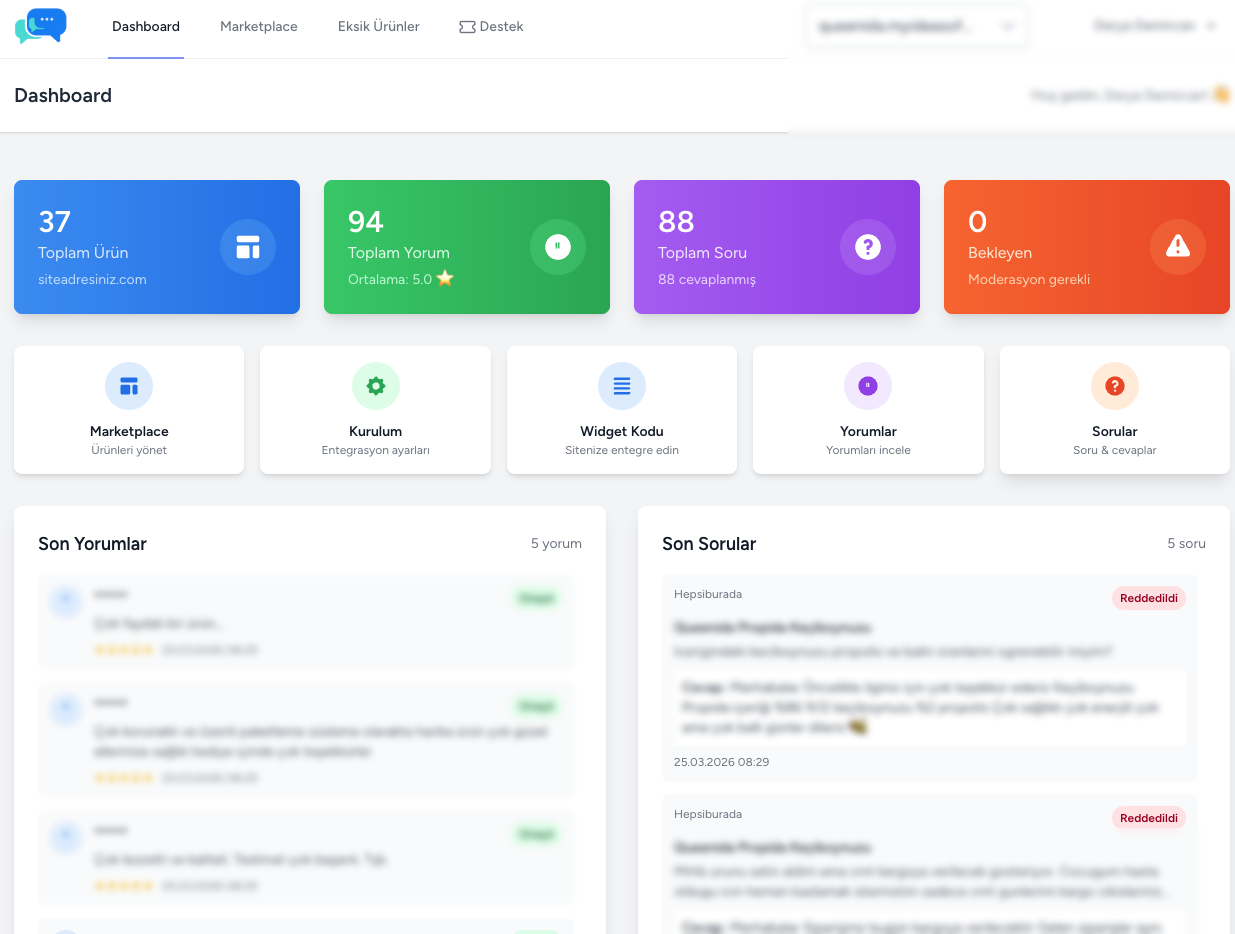This screenshot has width=1235, height=934.
Task: Click the Toplam Yorum quote icon
Action: 557,247
